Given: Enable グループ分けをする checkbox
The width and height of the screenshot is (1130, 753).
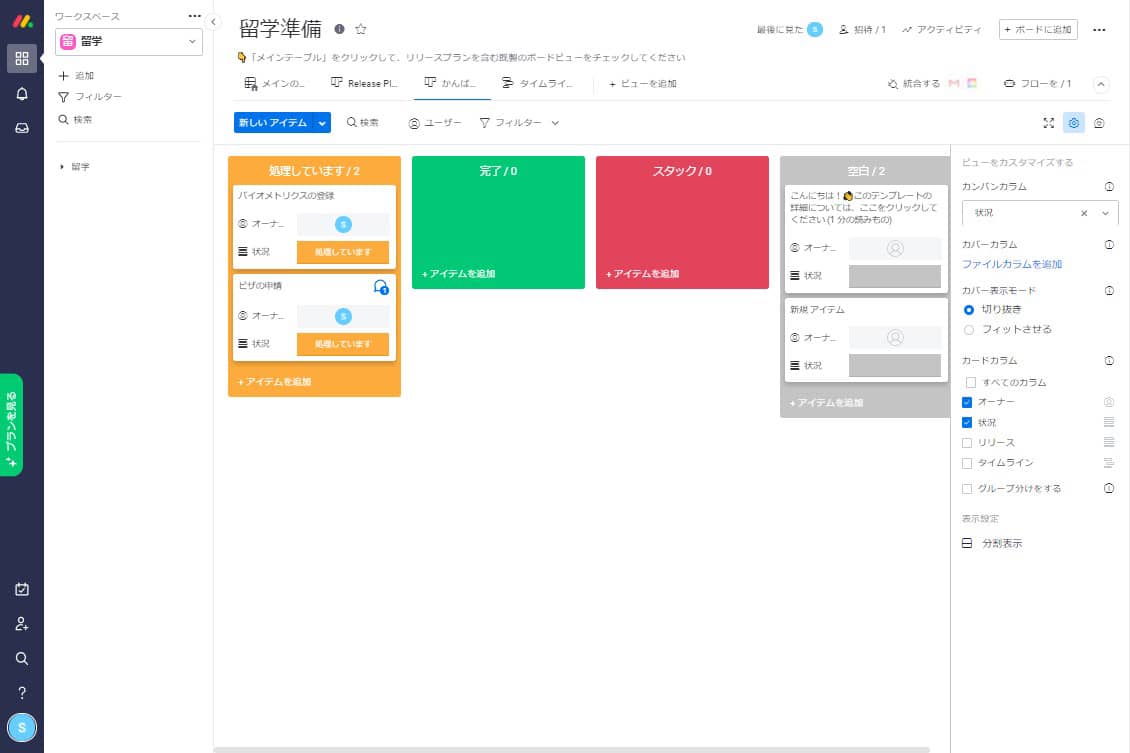Looking at the screenshot, I should point(967,489).
